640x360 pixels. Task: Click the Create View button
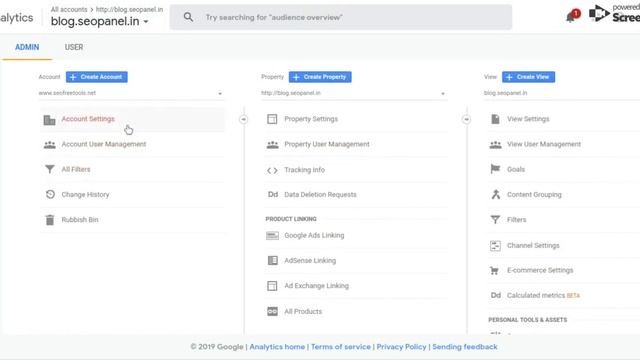pos(528,77)
